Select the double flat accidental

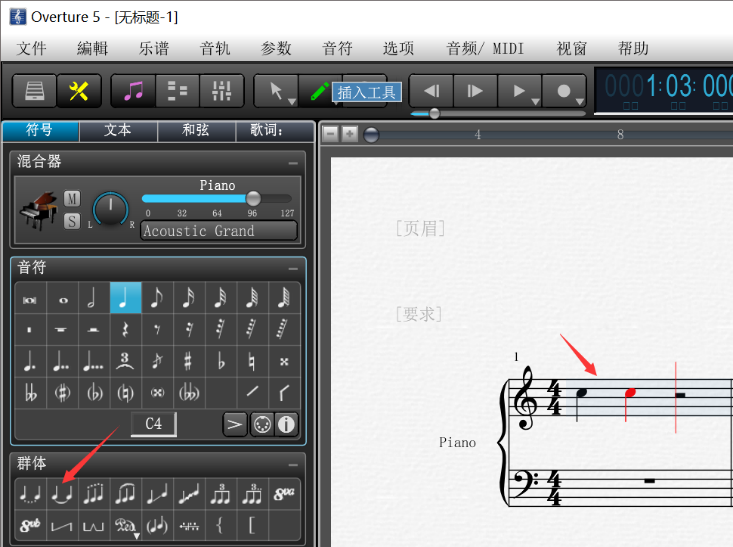click(x=31, y=393)
